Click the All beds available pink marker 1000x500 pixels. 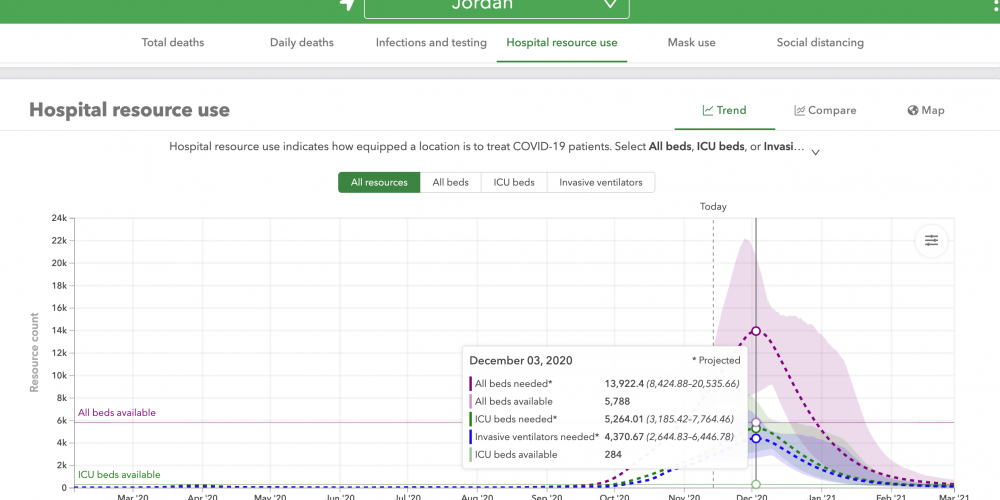pos(756,422)
